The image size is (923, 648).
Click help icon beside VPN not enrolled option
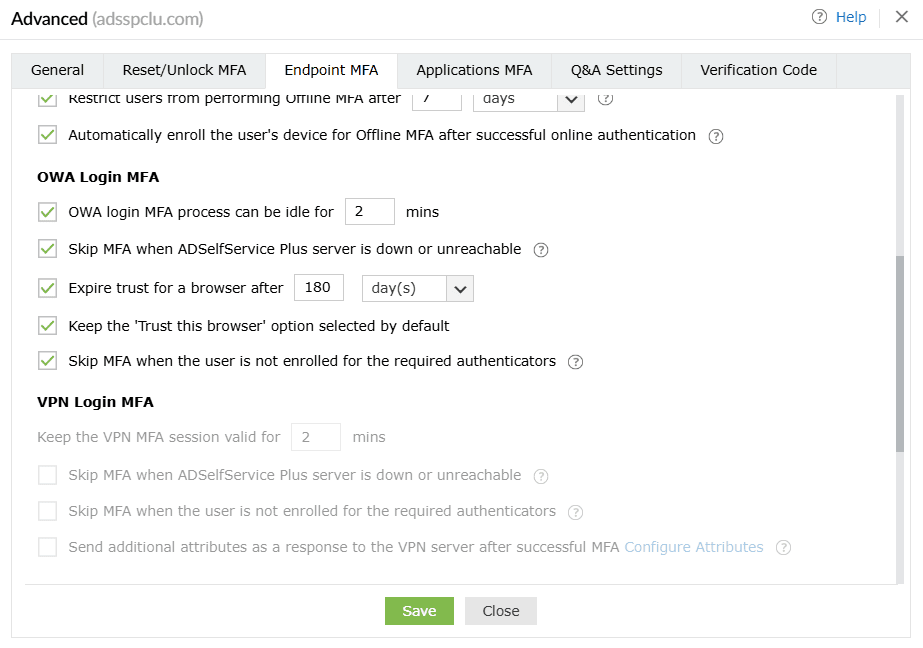(x=575, y=512)
